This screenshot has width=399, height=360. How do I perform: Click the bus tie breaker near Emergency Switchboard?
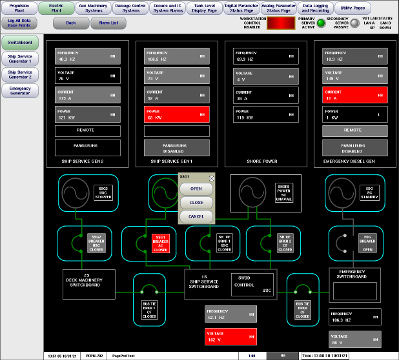[302, 289]
